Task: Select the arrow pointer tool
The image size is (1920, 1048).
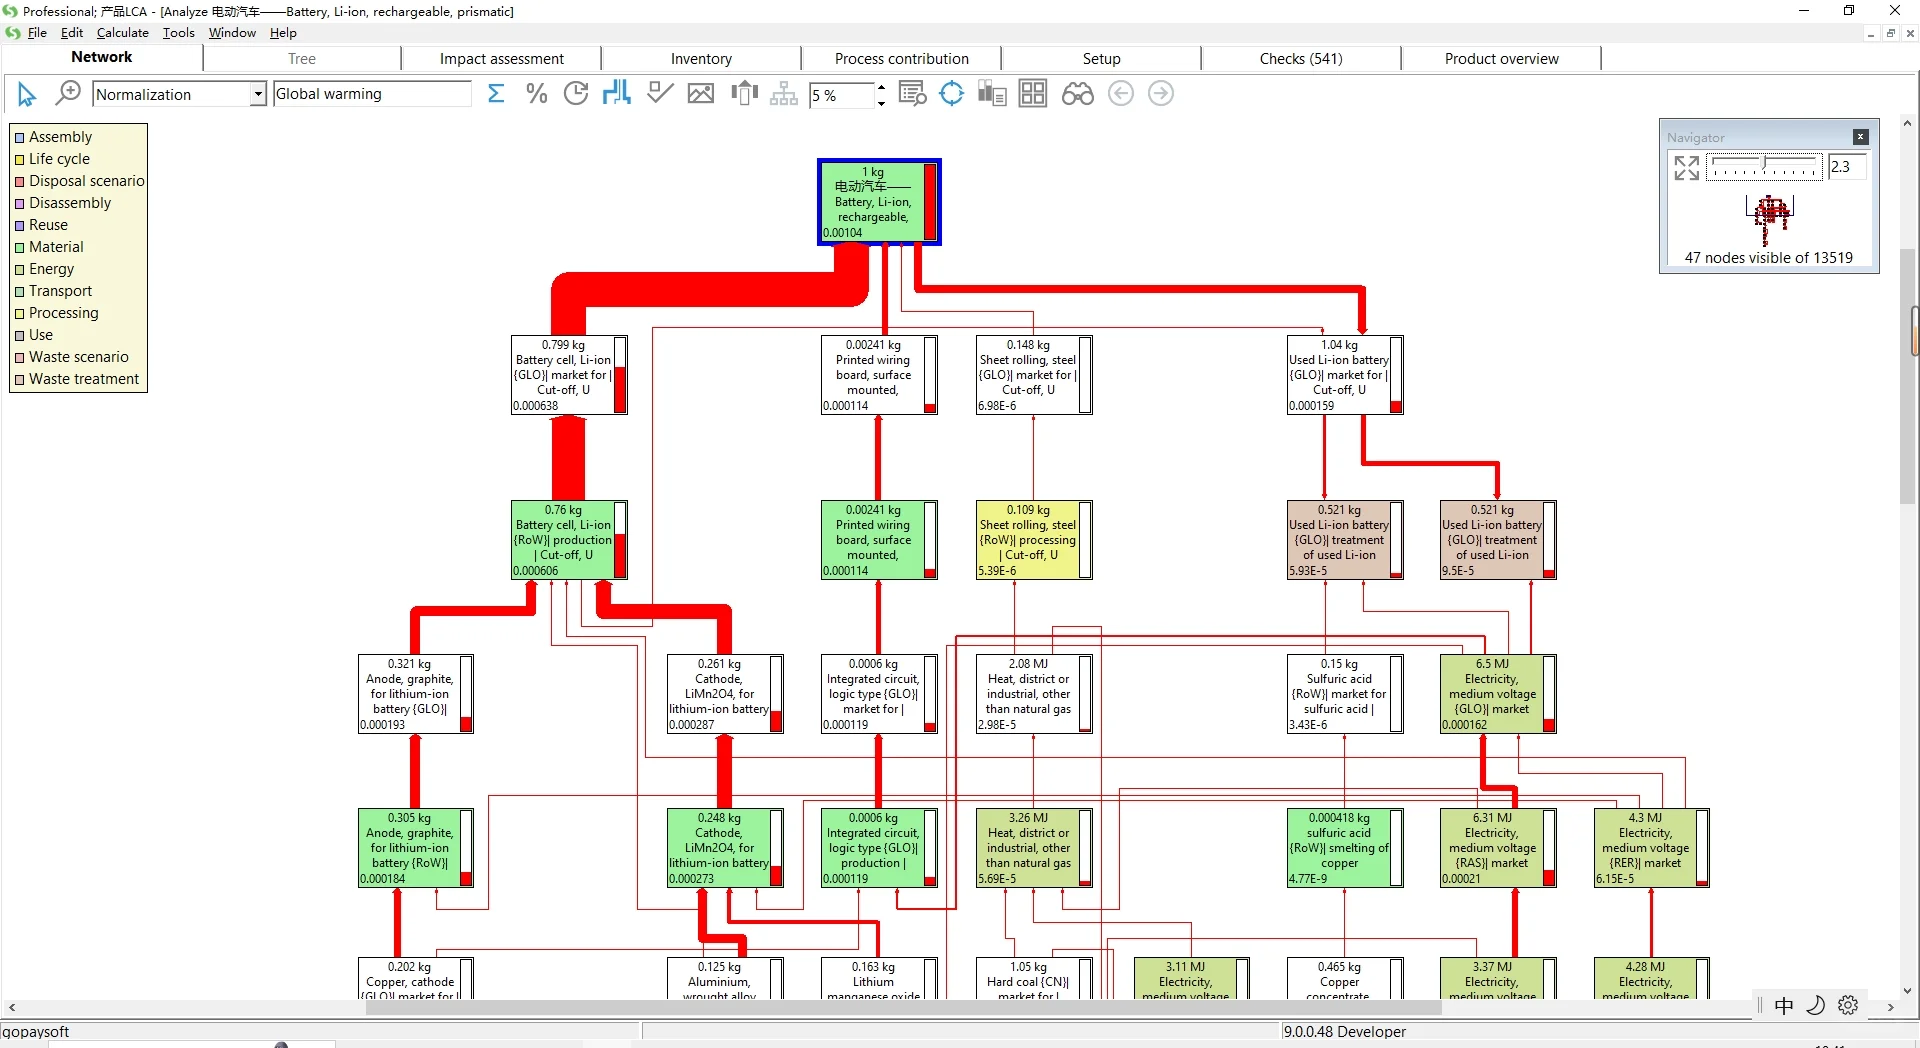Action: [x=27, y=95]
